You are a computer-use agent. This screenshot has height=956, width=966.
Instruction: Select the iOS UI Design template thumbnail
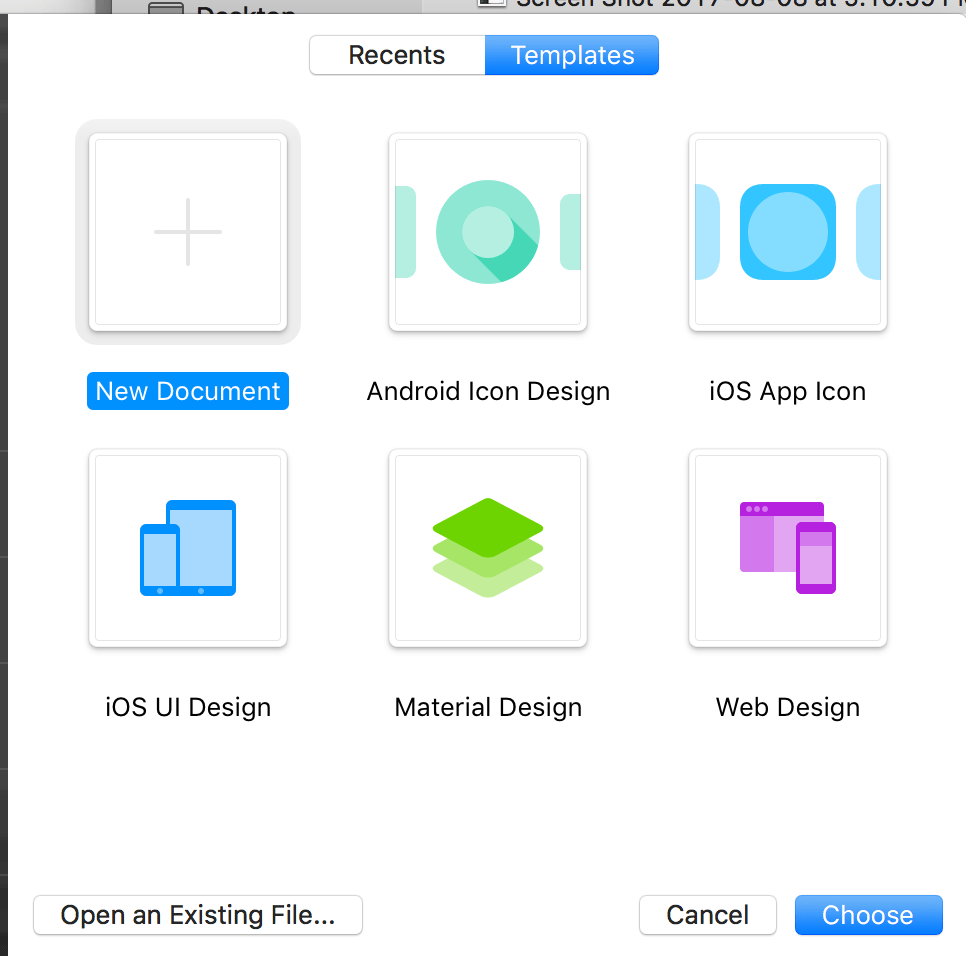188,548
